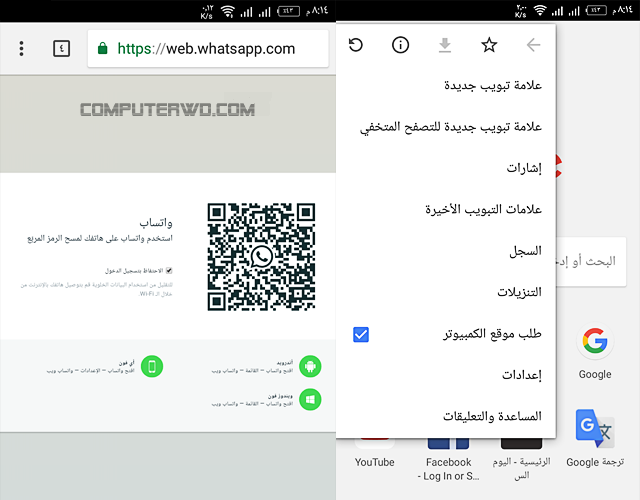The height and width of the screenshot is (500, 640).
Task: Tap the green Android icon
Action: click(310, 366)
